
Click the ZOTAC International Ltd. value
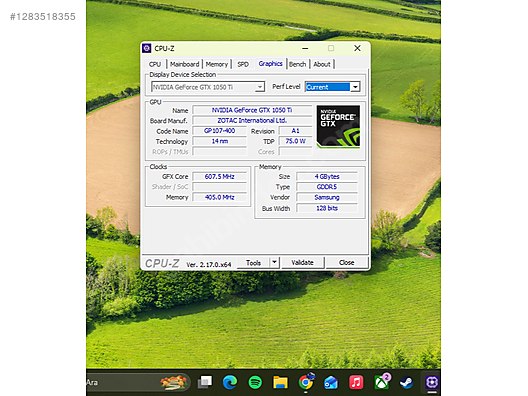(x=252, y=121)
